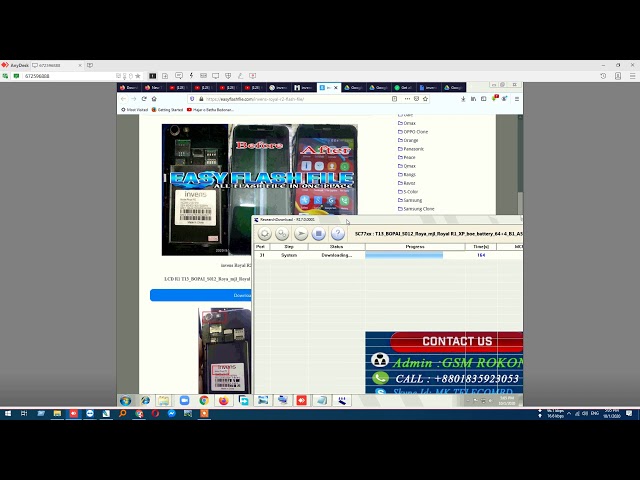Viewport: 640px width, 480px height.
Task: Close the active Firefox tab
Action: [336, 87]
